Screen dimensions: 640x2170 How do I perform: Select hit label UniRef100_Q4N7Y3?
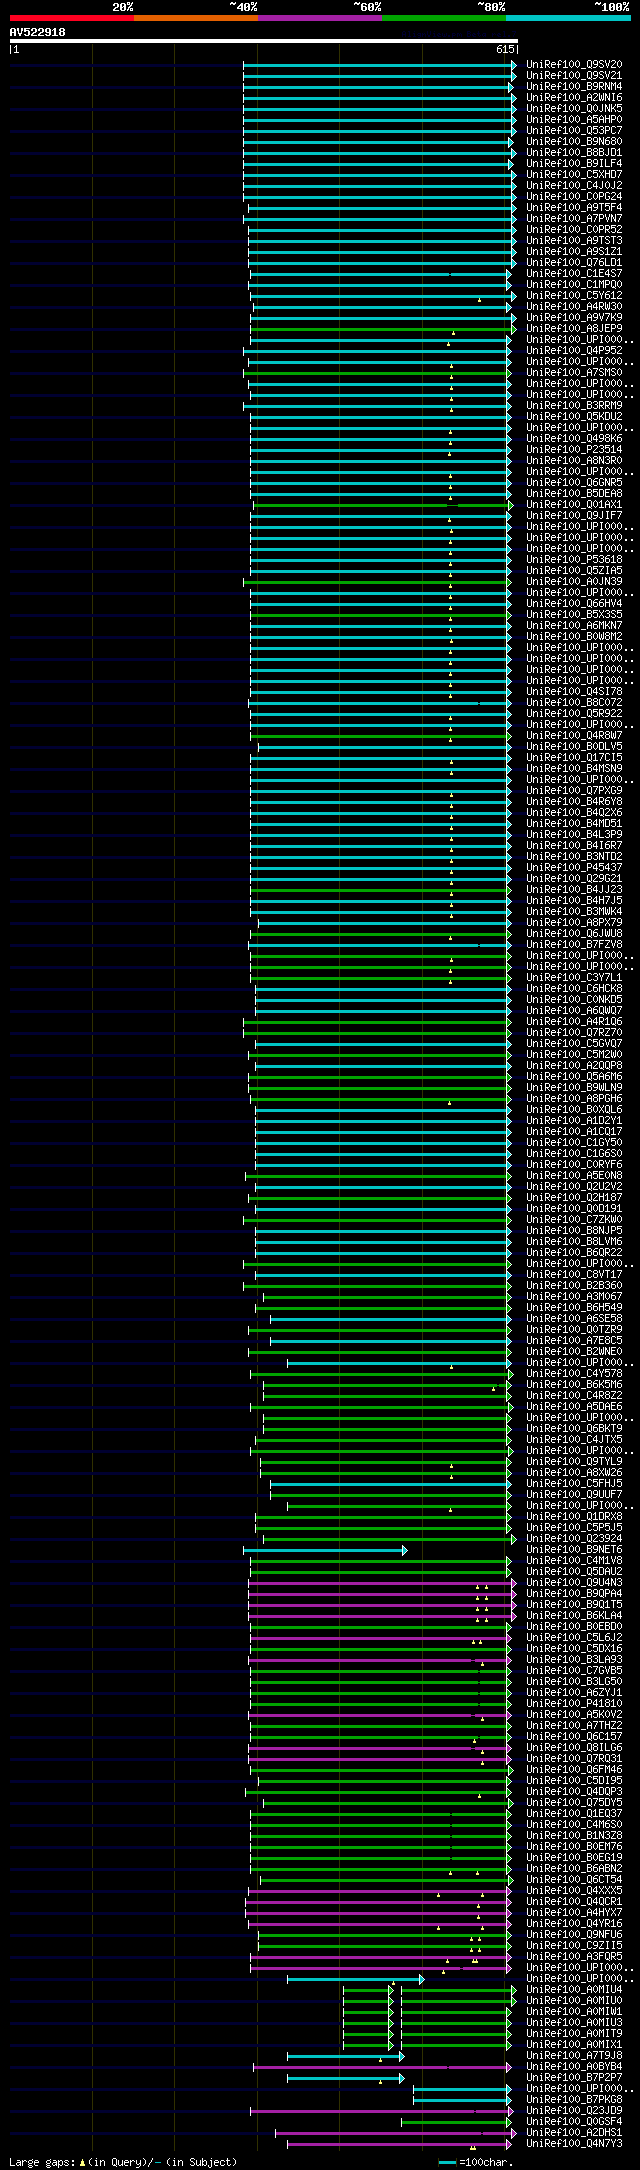[574, 2144]
